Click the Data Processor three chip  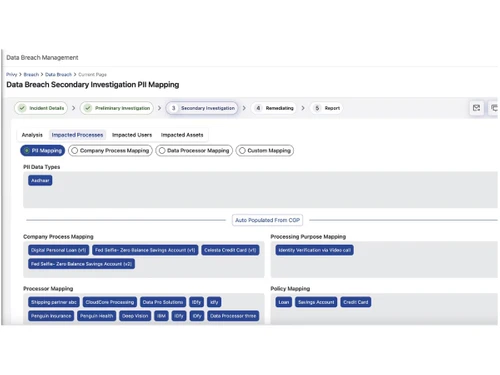(233, 316)
